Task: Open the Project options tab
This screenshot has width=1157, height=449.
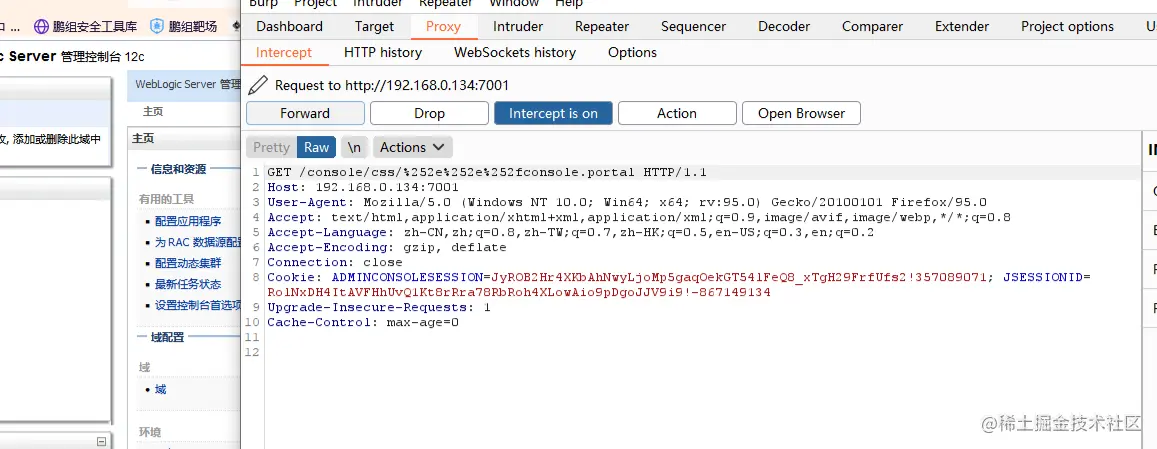Action: pyautogui.click(x=1068, y=27)
